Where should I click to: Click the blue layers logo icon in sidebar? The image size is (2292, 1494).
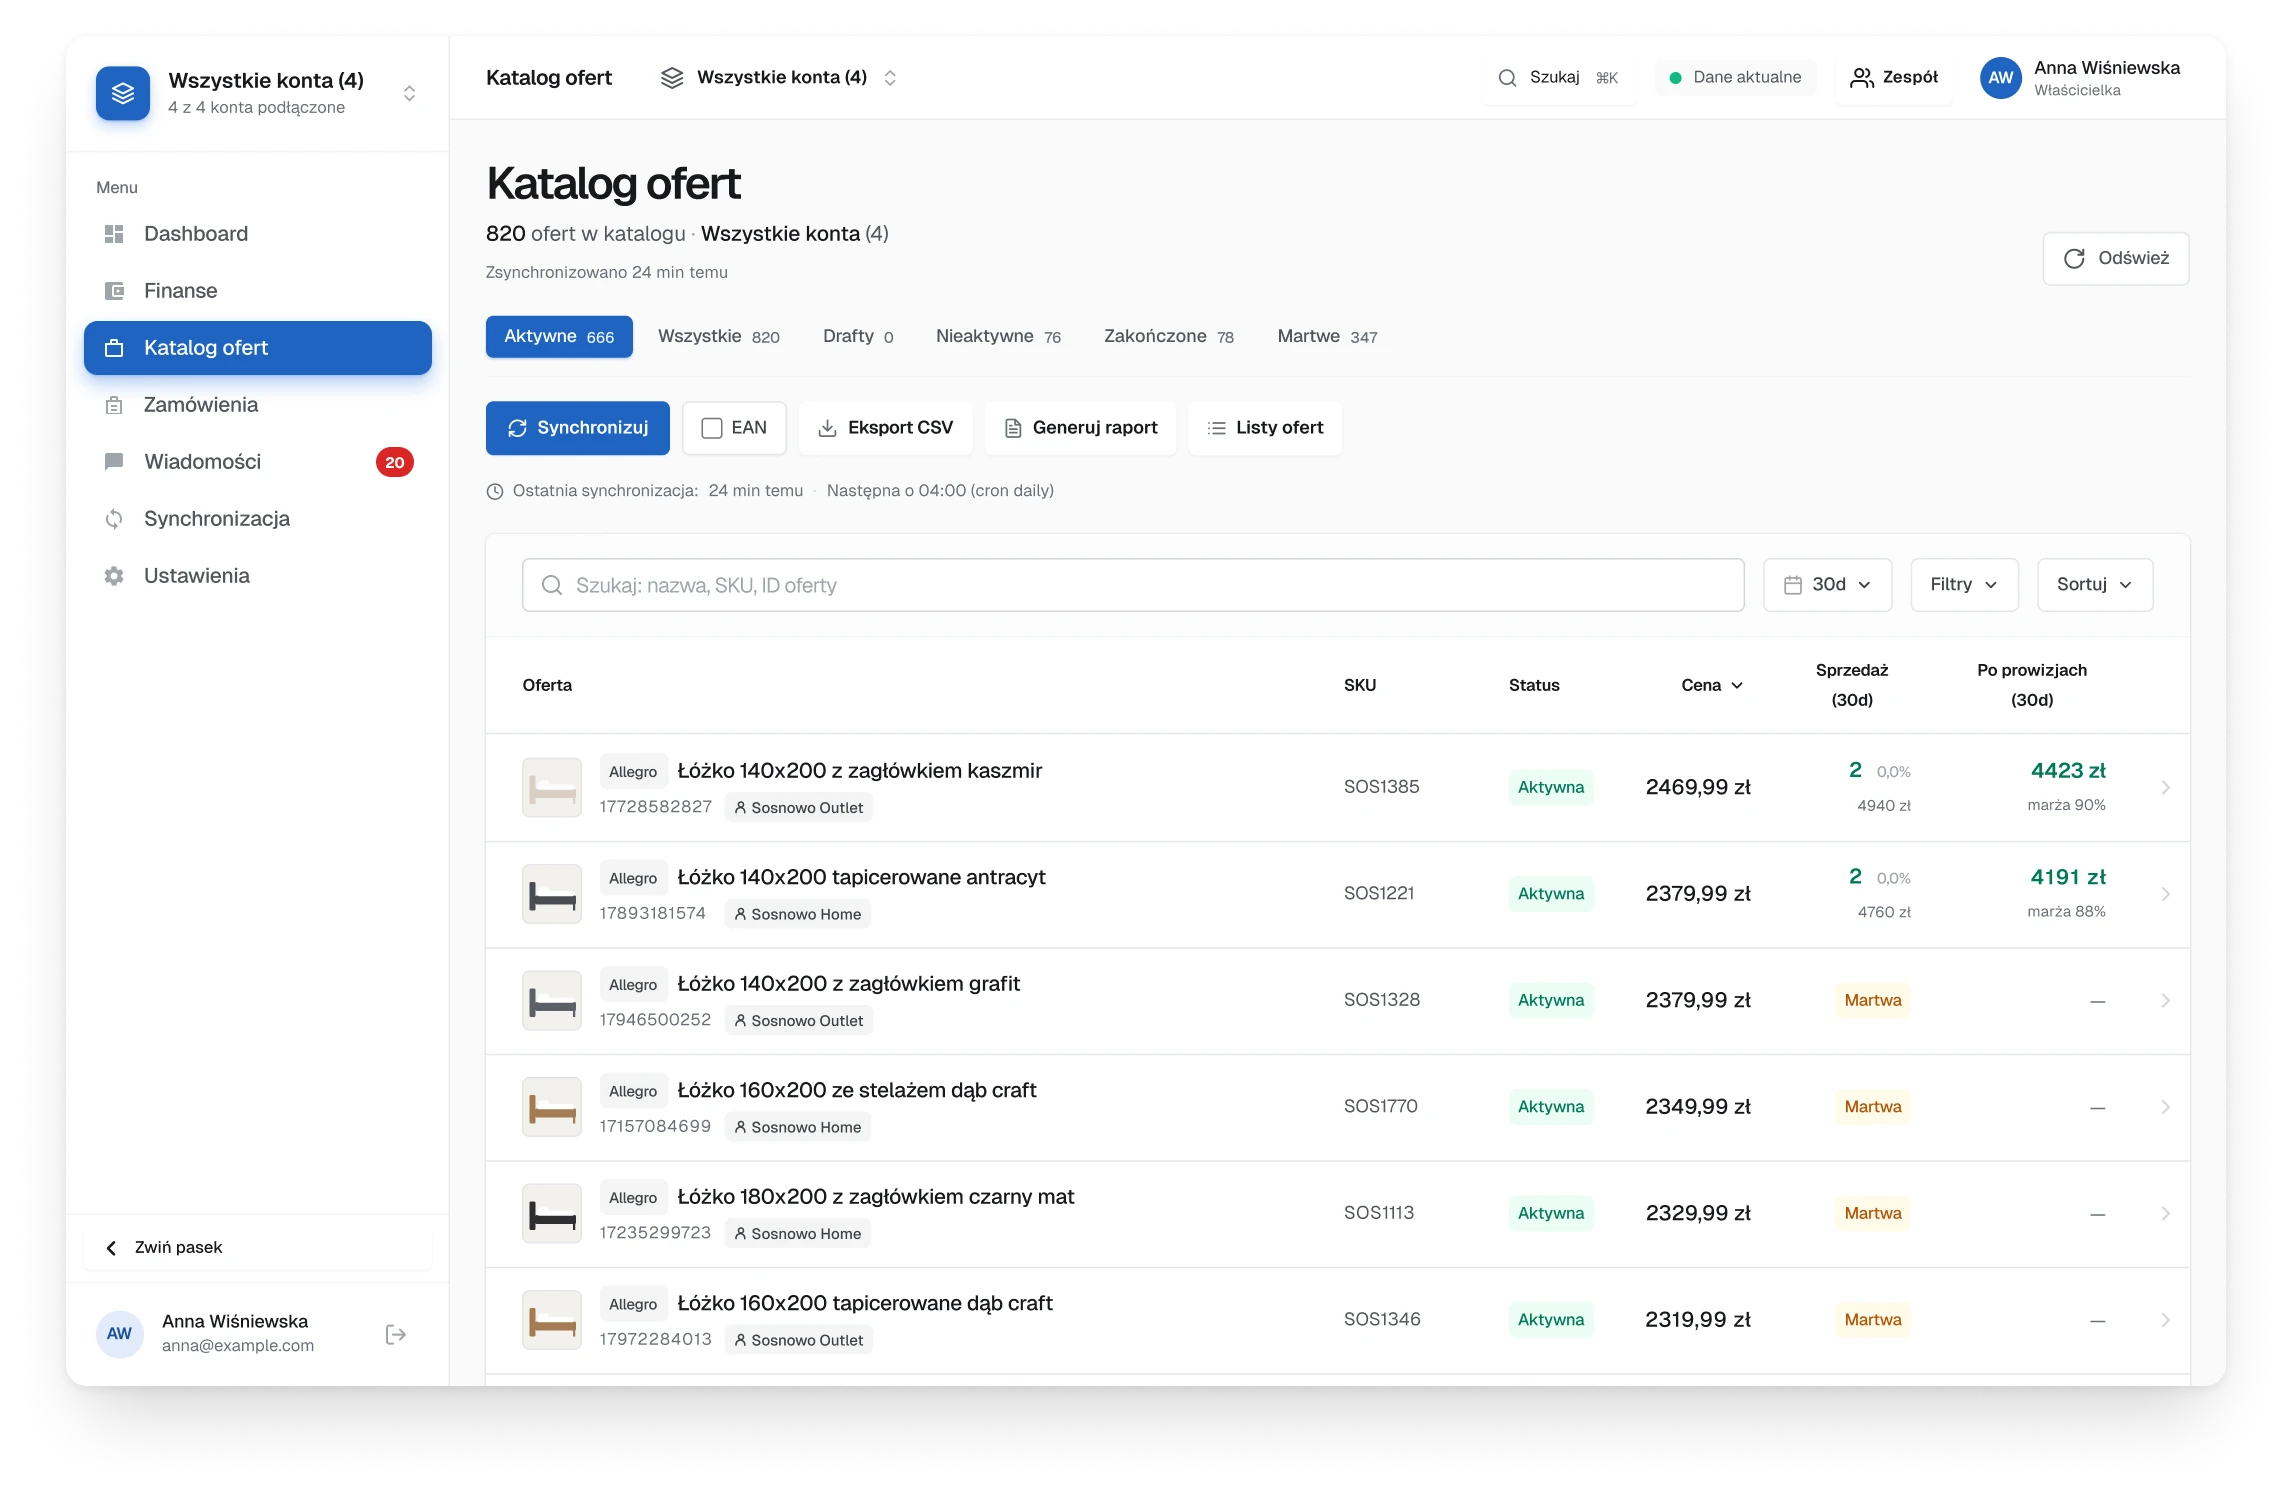[123, 93]
